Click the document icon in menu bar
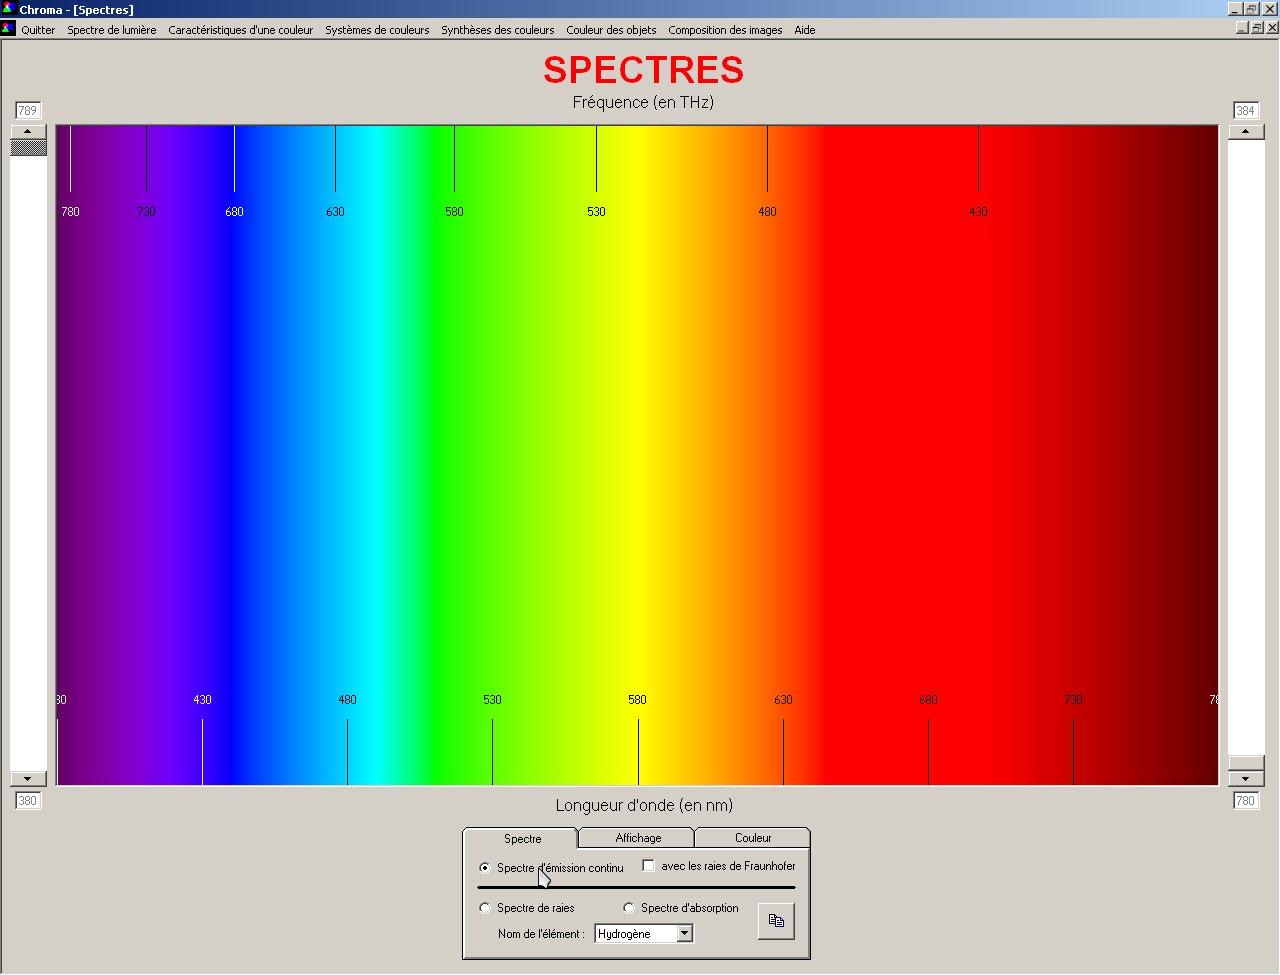 8,28
